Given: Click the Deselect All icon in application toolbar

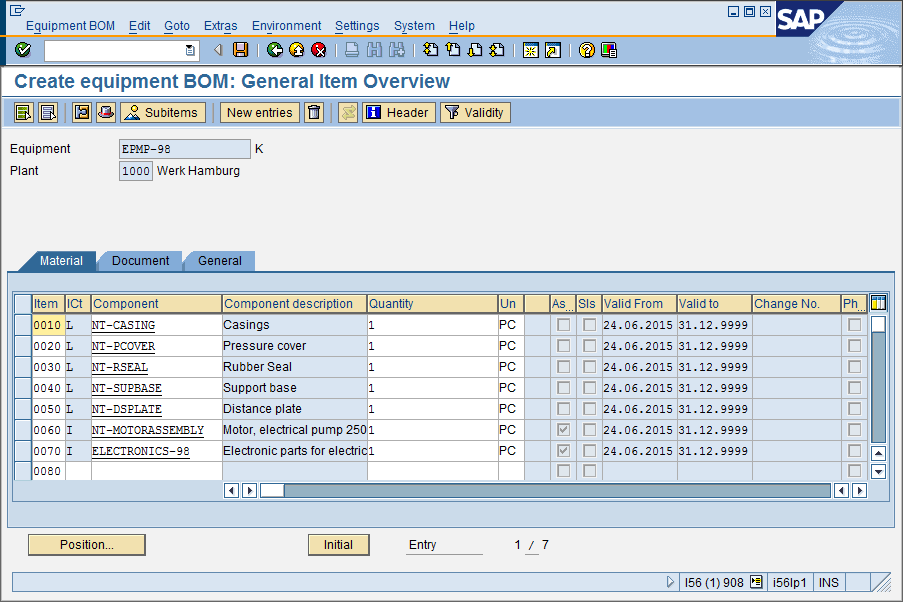Looking at the screenshot, I should [x=48, y=112].
